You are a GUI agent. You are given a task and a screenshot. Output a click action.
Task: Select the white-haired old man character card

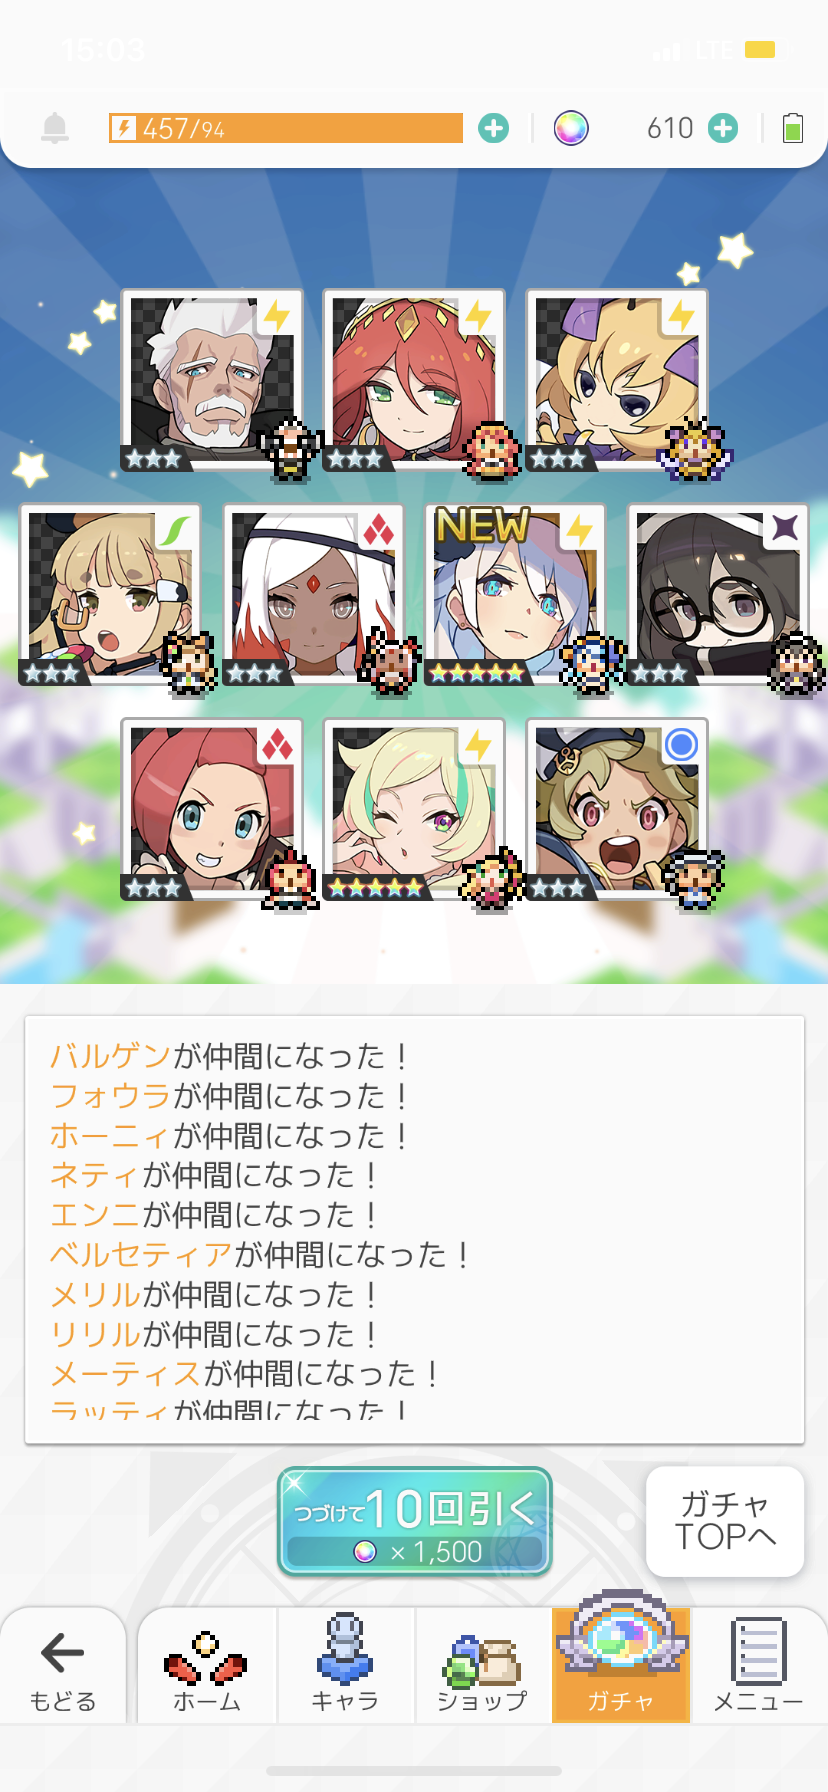tap(212, 380)
